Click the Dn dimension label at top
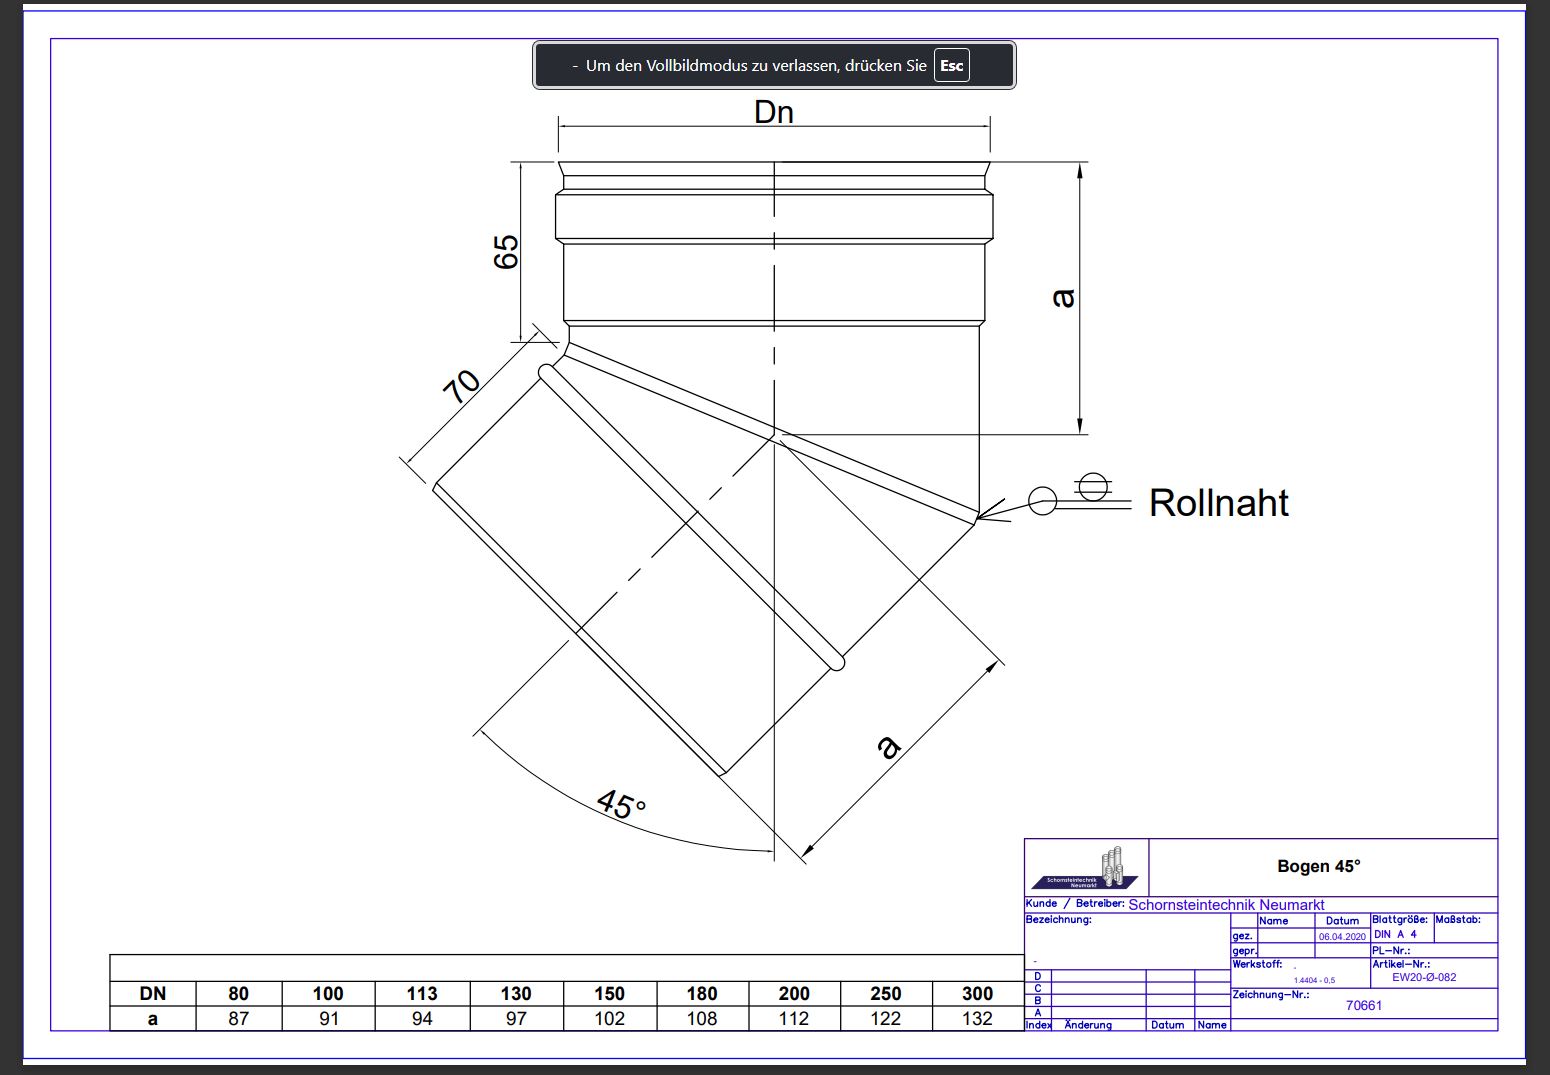The image size is (1550, 1075). coord(773,112)
